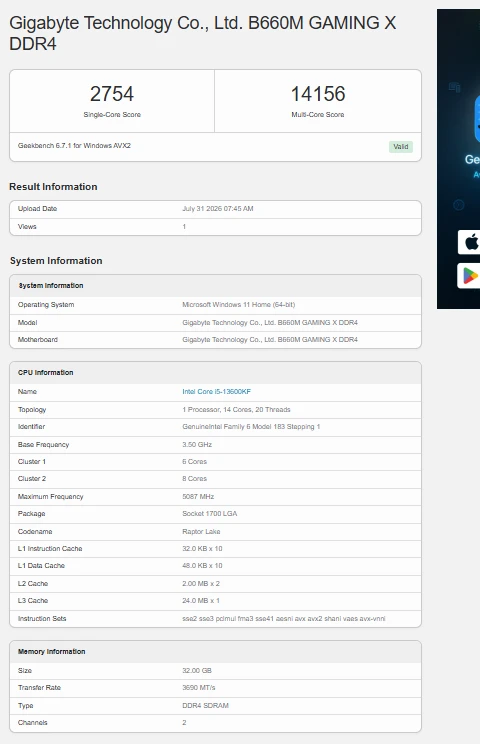The width and height of the screenshot is (480, 744).
Task: Click the System Information table header row
Action: pyautogui.click(x=215, y=286)
